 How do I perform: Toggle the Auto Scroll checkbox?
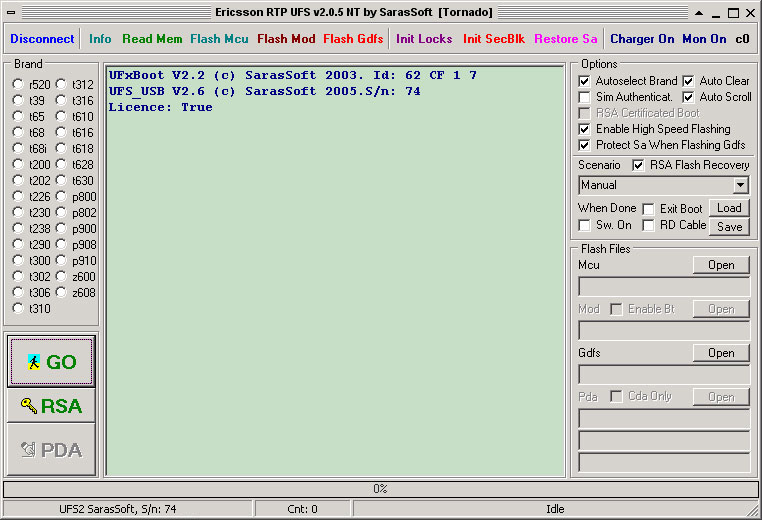tap(688, 97)
